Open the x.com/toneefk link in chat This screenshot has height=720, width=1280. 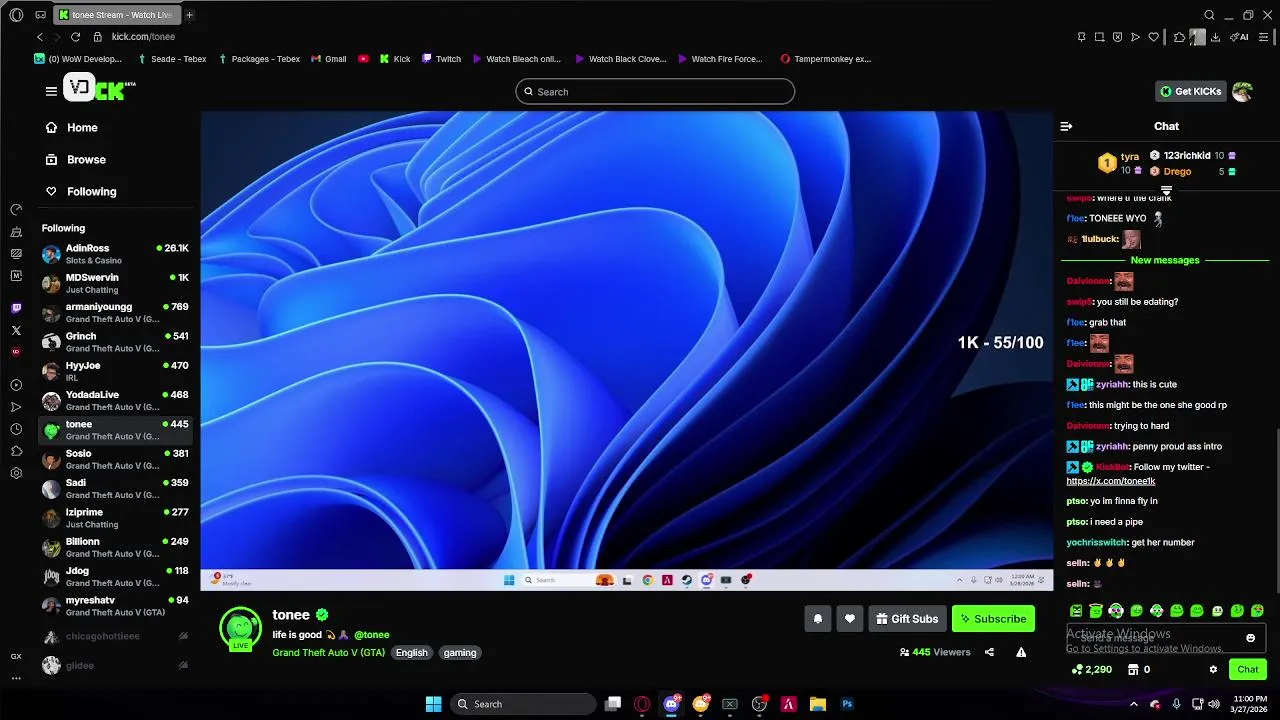1111,481
